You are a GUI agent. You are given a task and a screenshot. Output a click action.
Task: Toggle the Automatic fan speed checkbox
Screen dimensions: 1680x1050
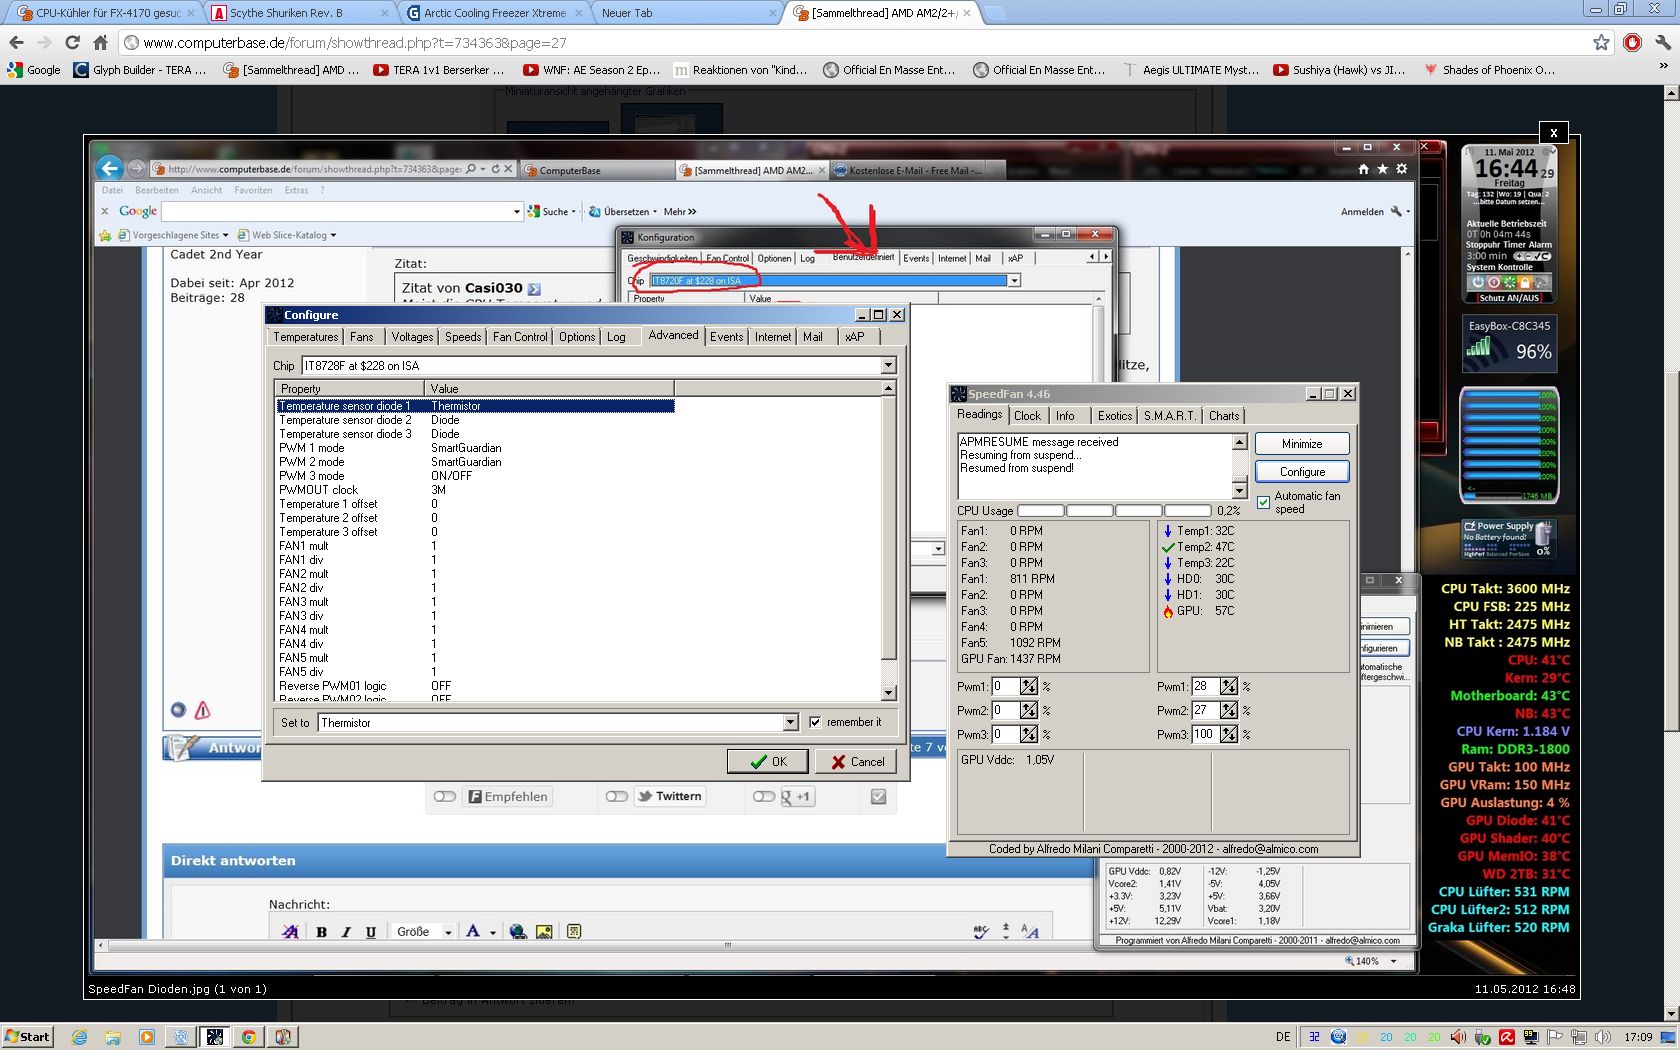[x=1264, y=502]
